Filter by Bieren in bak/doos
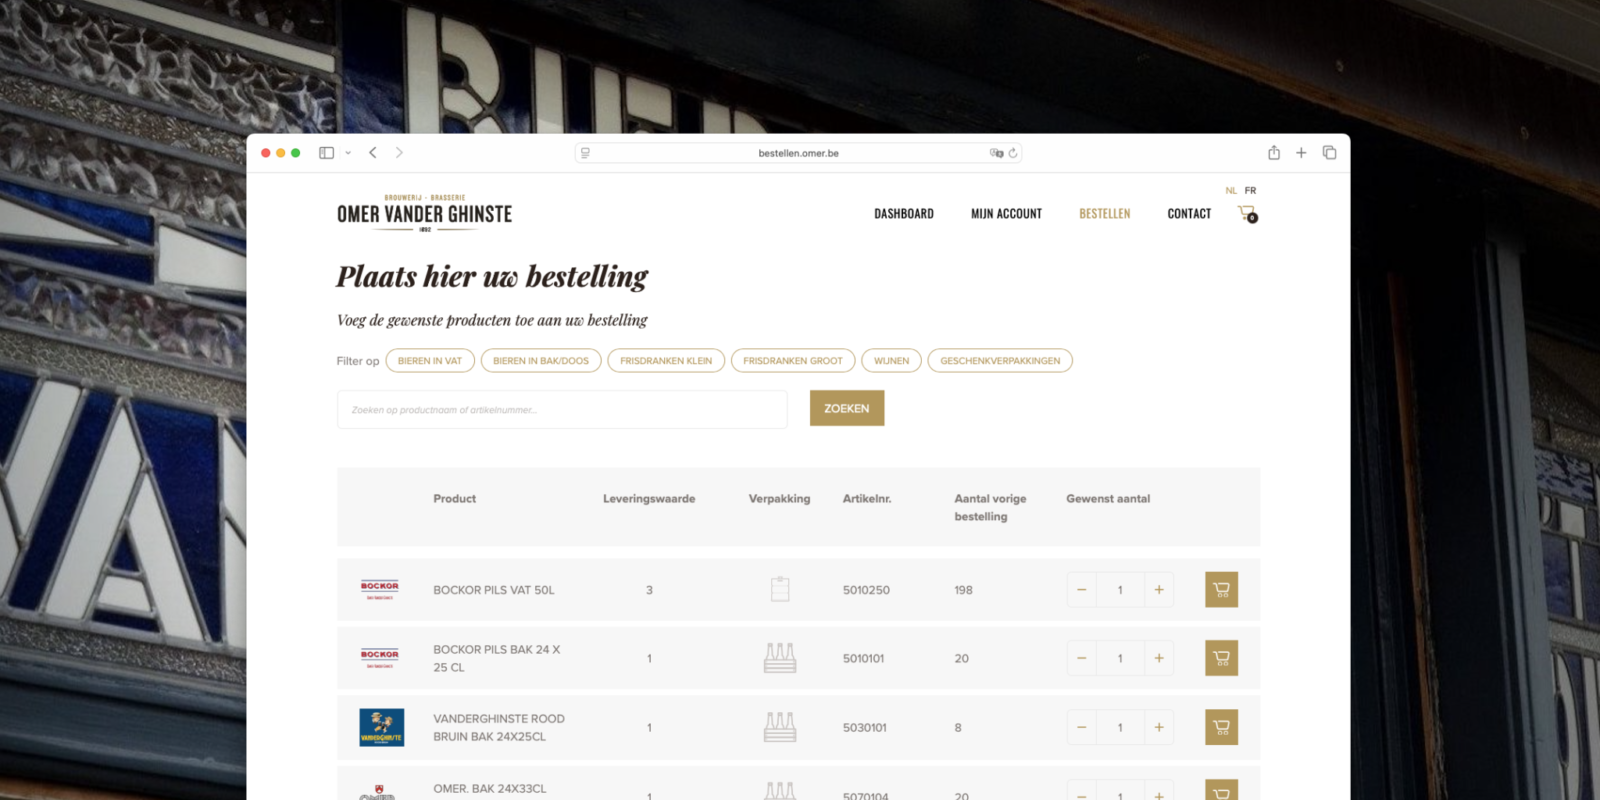Image resolution: width=1600 pixels, height=800 pixels. (x=541, y=361)
